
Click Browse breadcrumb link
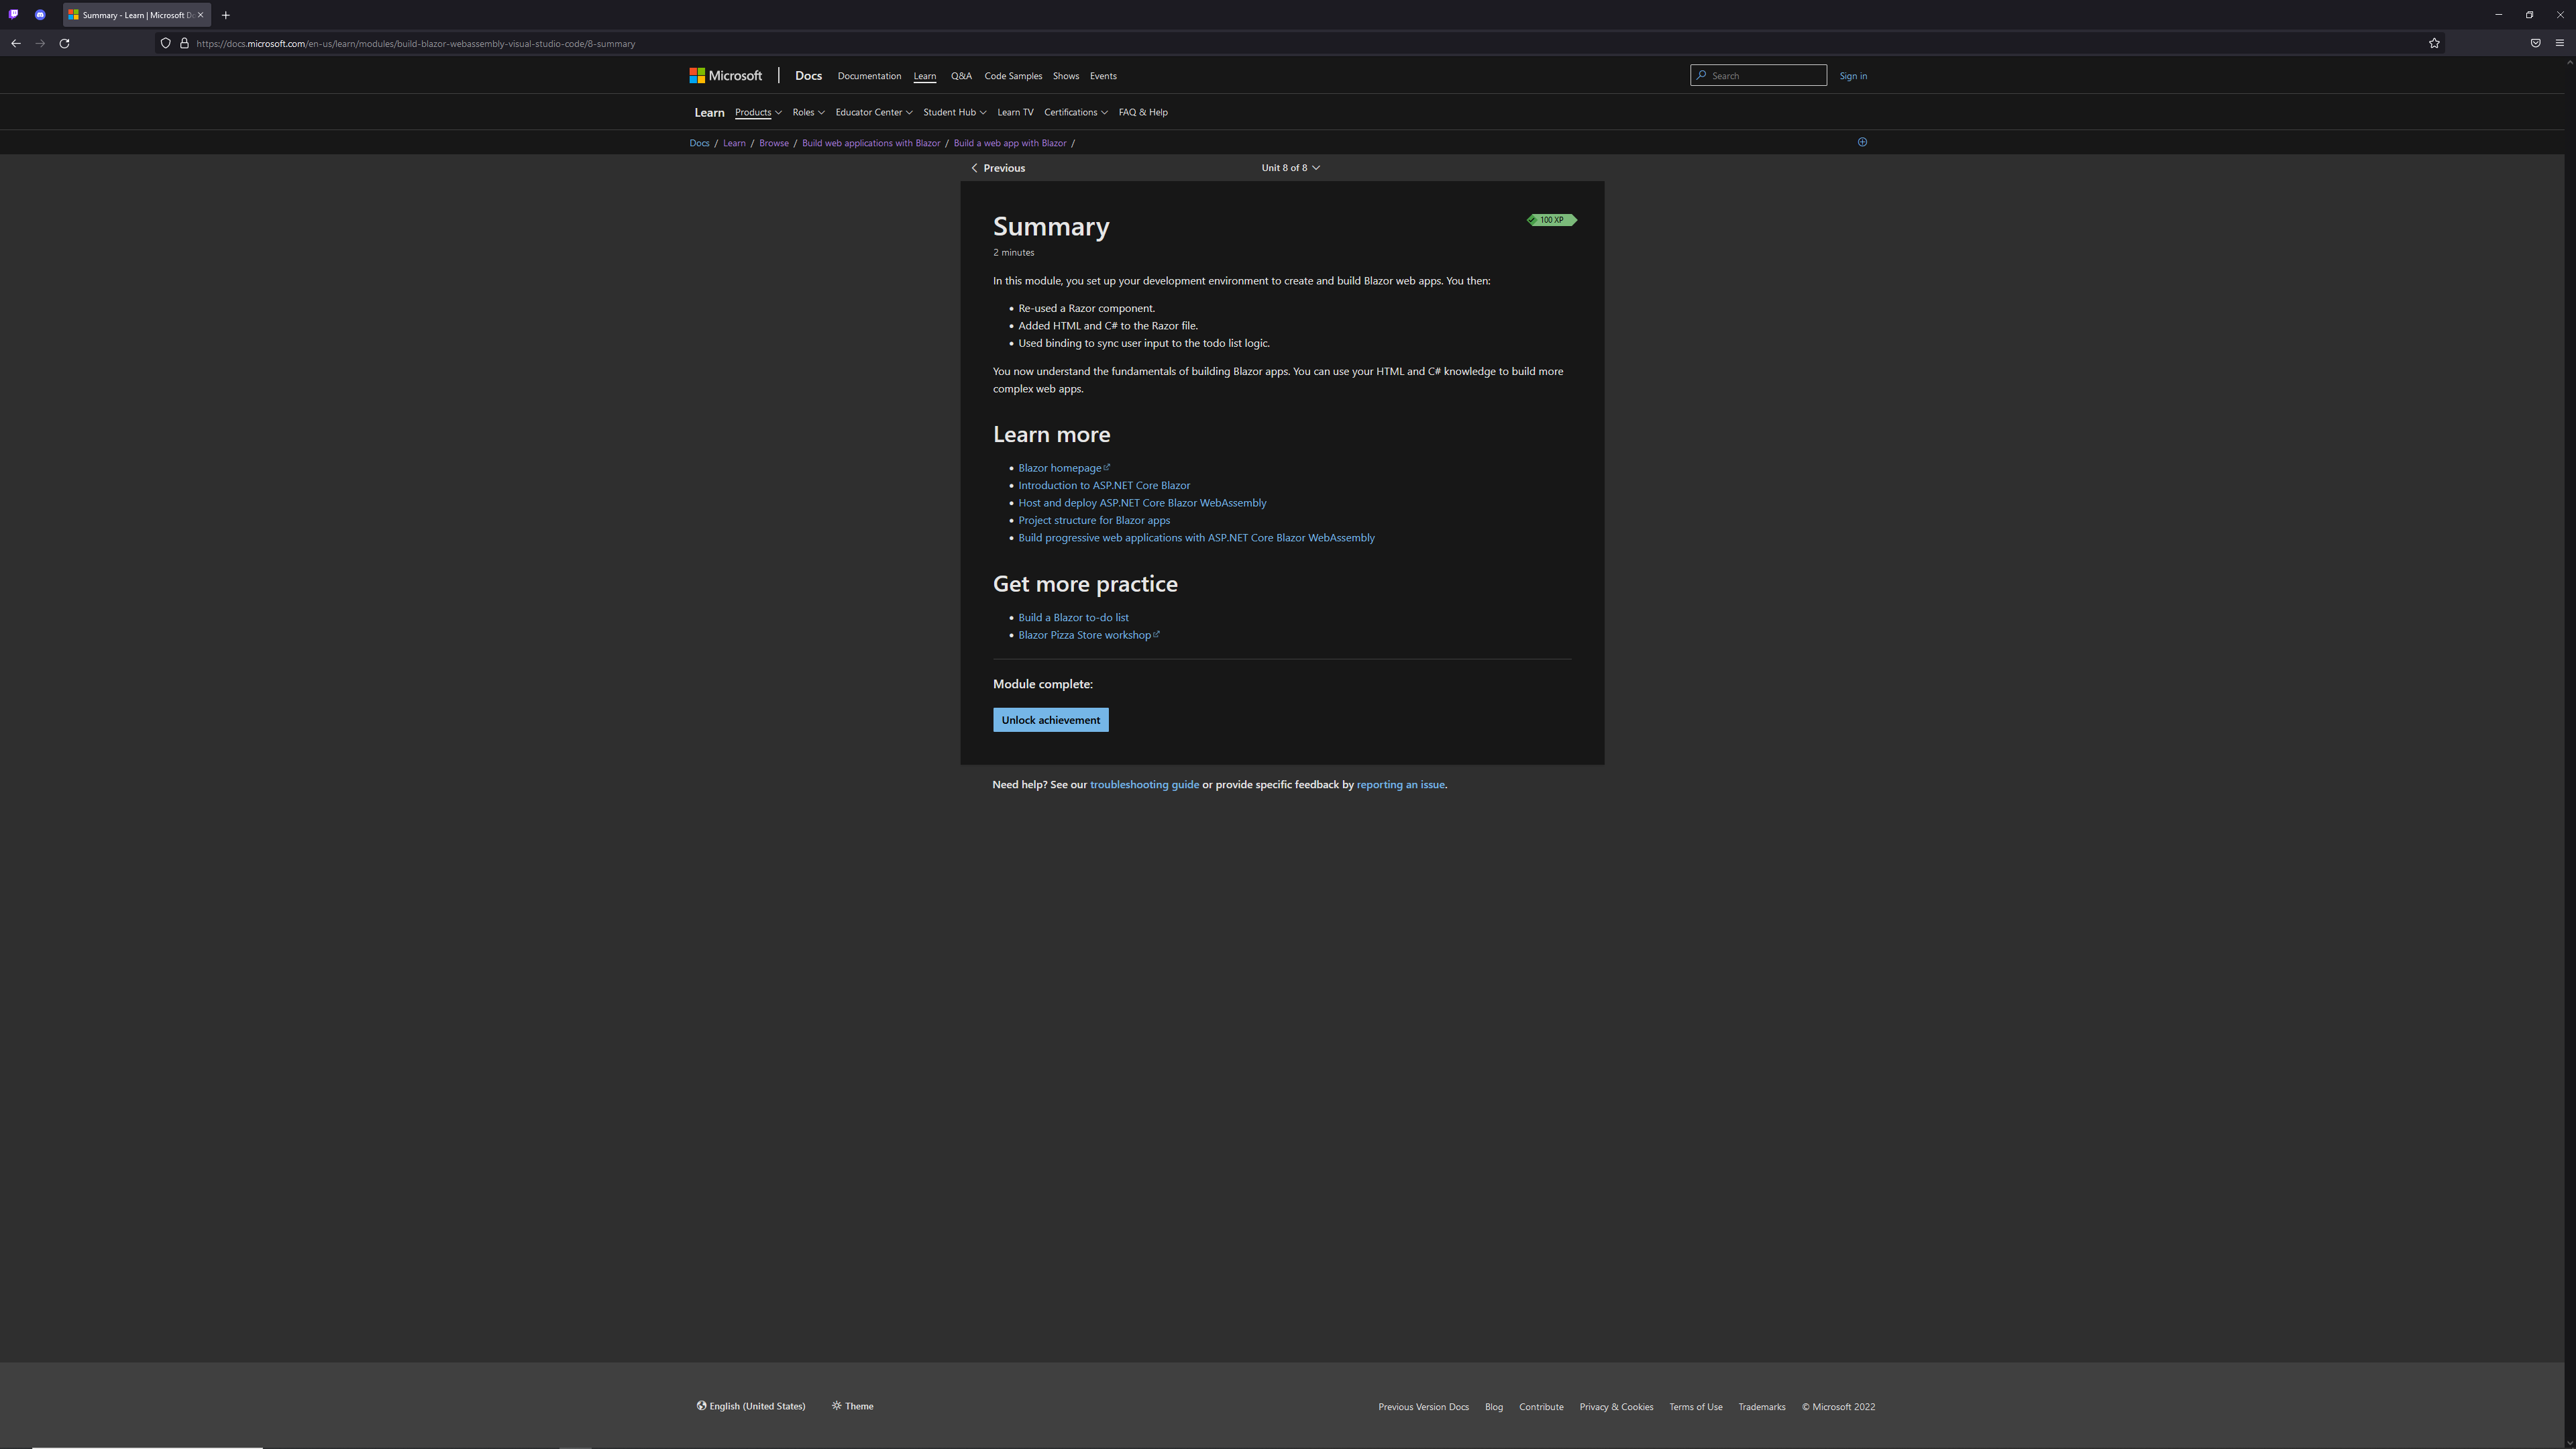[774, 143]
